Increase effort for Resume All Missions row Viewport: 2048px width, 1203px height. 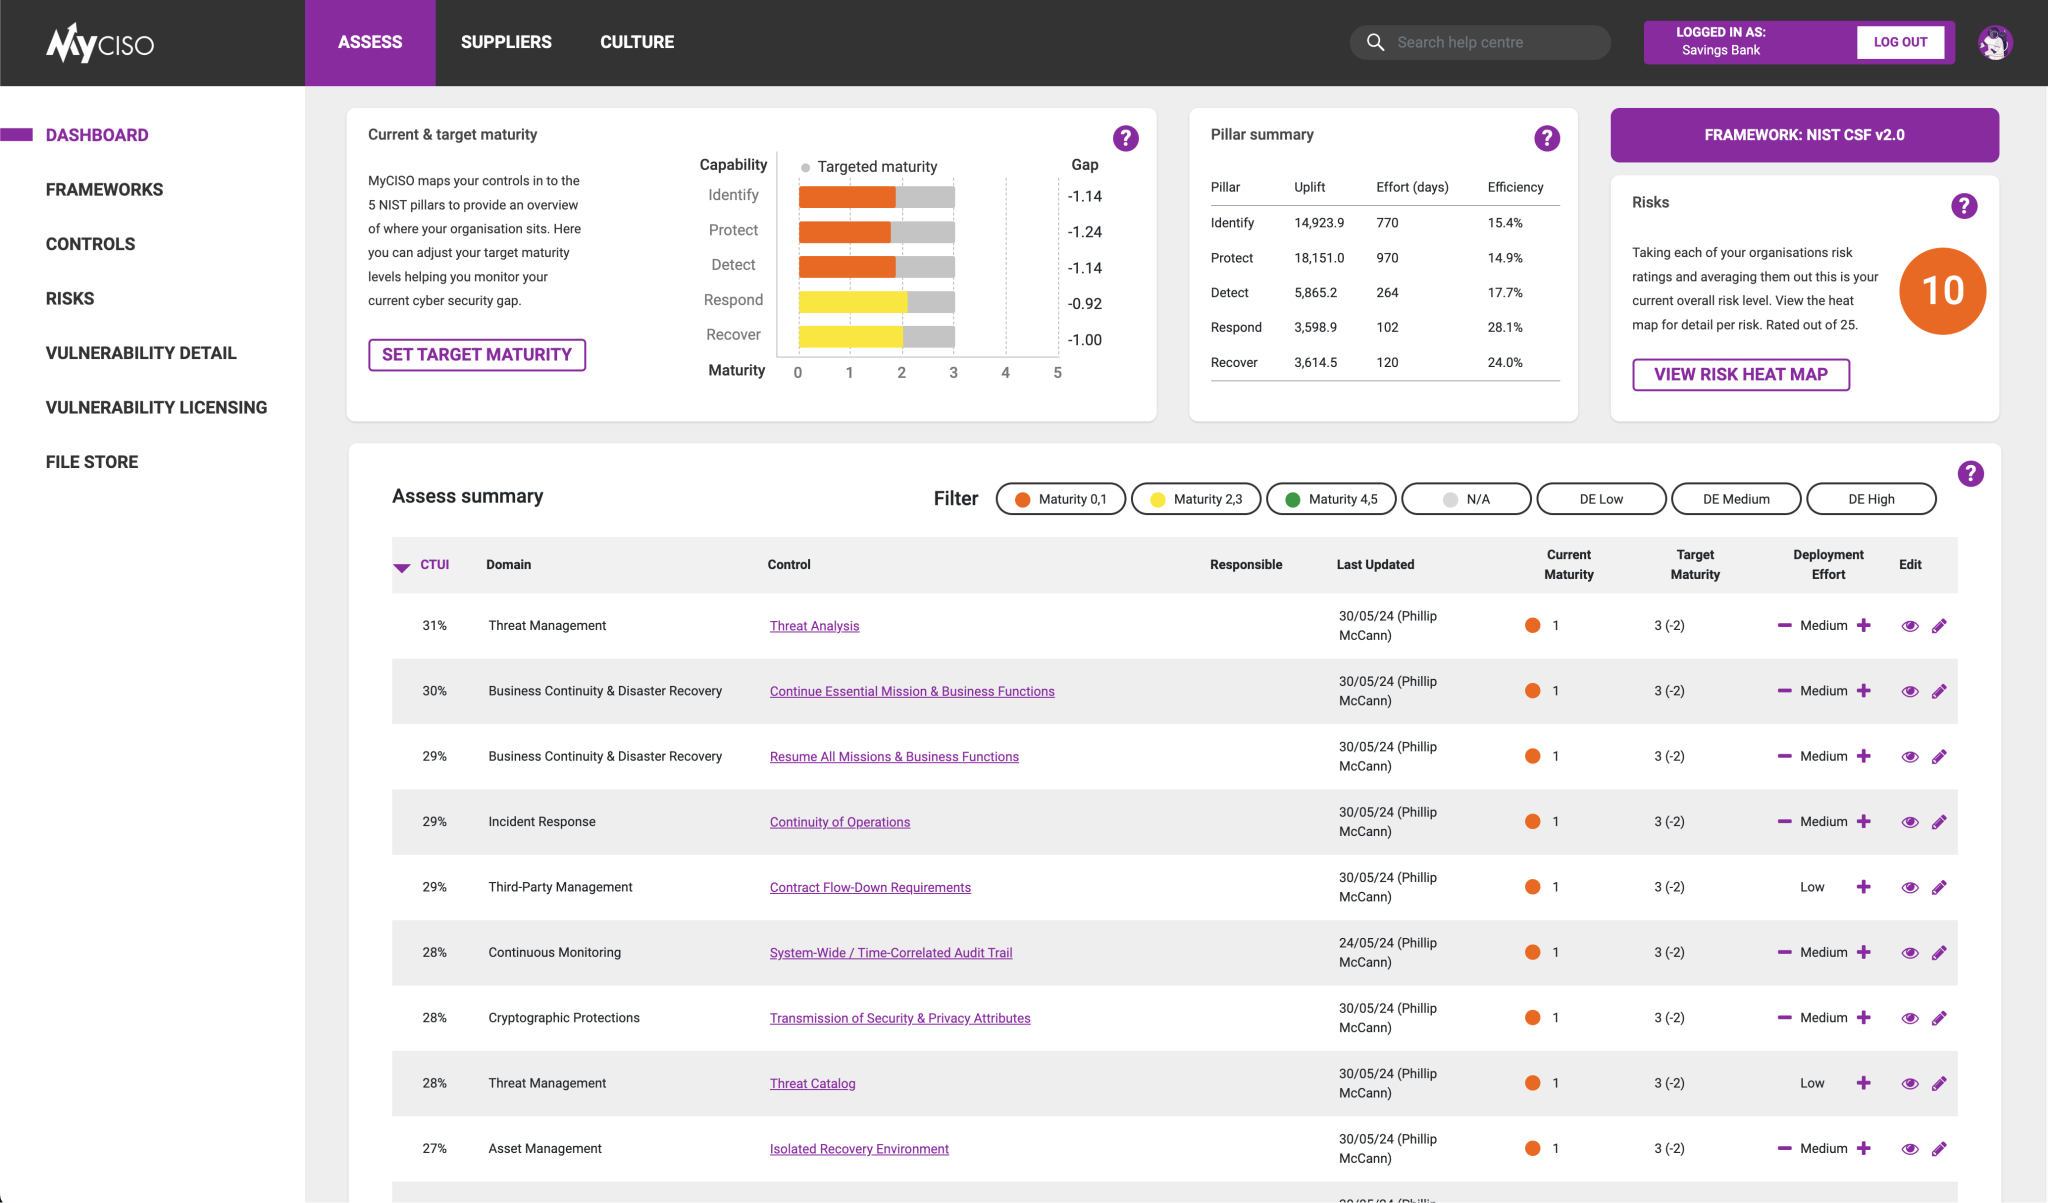1863,757
